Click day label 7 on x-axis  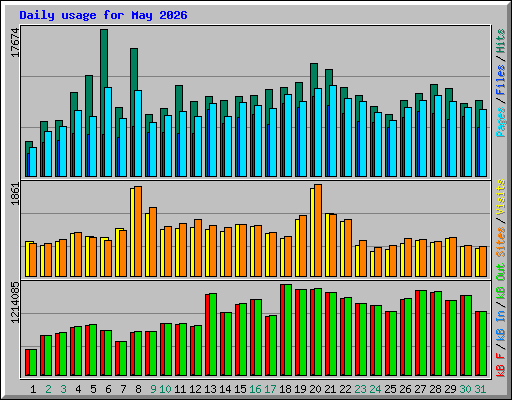(x=123, y=389)
